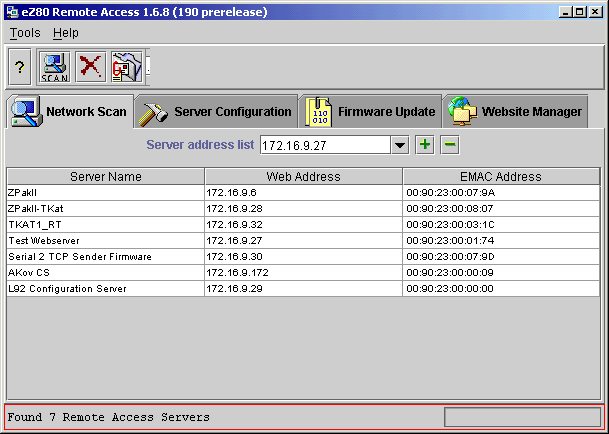The image size is (609, 434).
Task: Switch to Server Configuration tab
Action: coord(216,112)
